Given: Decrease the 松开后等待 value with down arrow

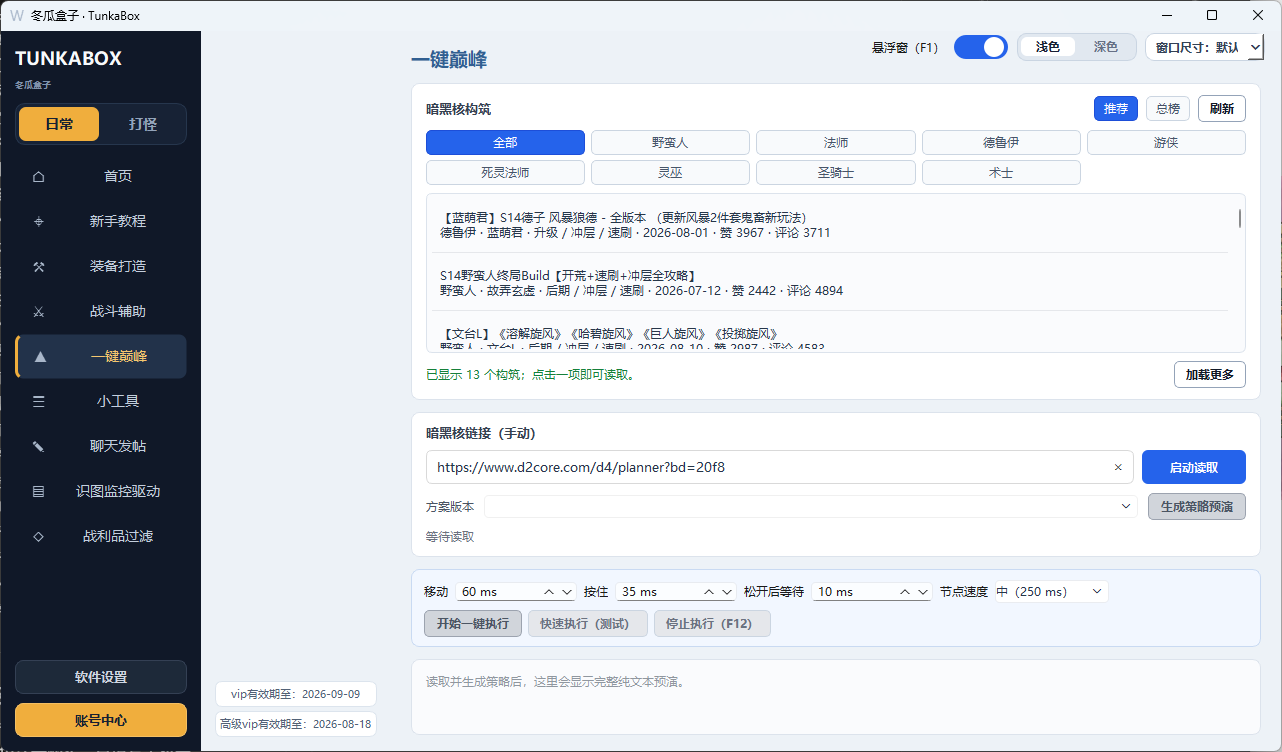Looking at the screenshot, I should pyautogui.click(x=924, y=592).
